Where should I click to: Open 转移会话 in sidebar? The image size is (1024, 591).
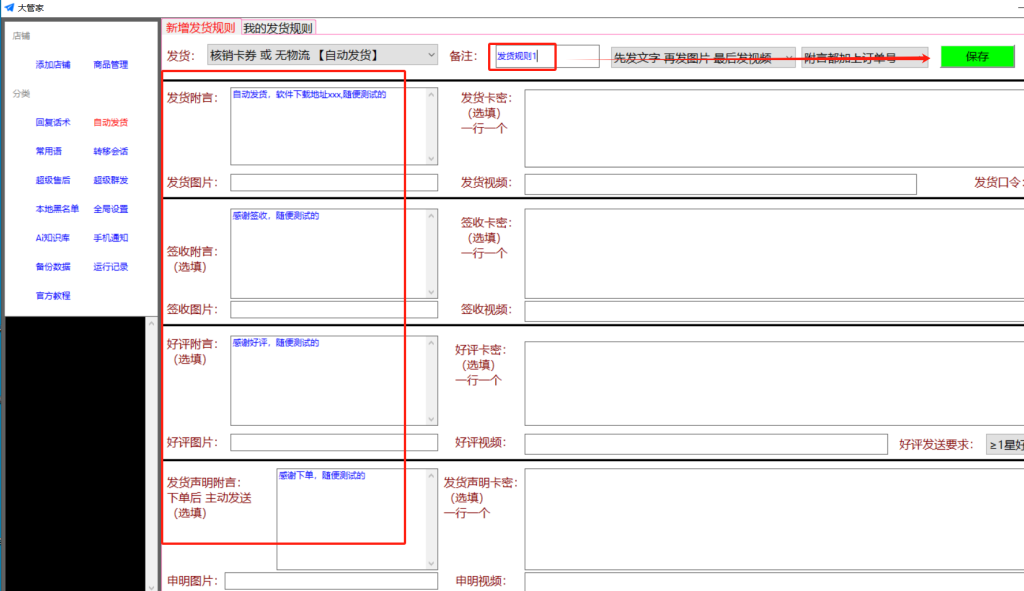coord(110,151)
